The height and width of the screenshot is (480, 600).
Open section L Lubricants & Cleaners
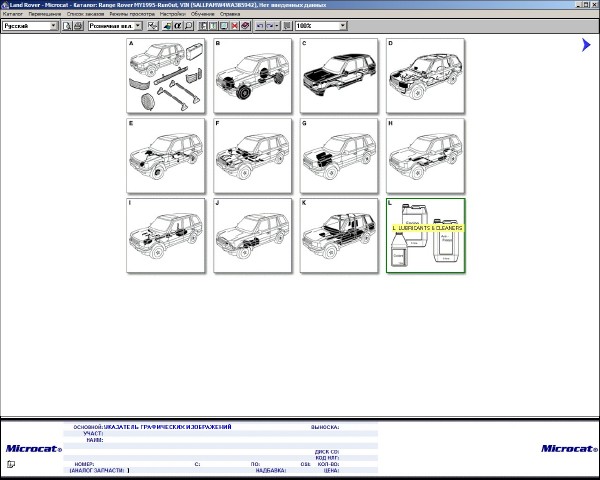point(425,235)
